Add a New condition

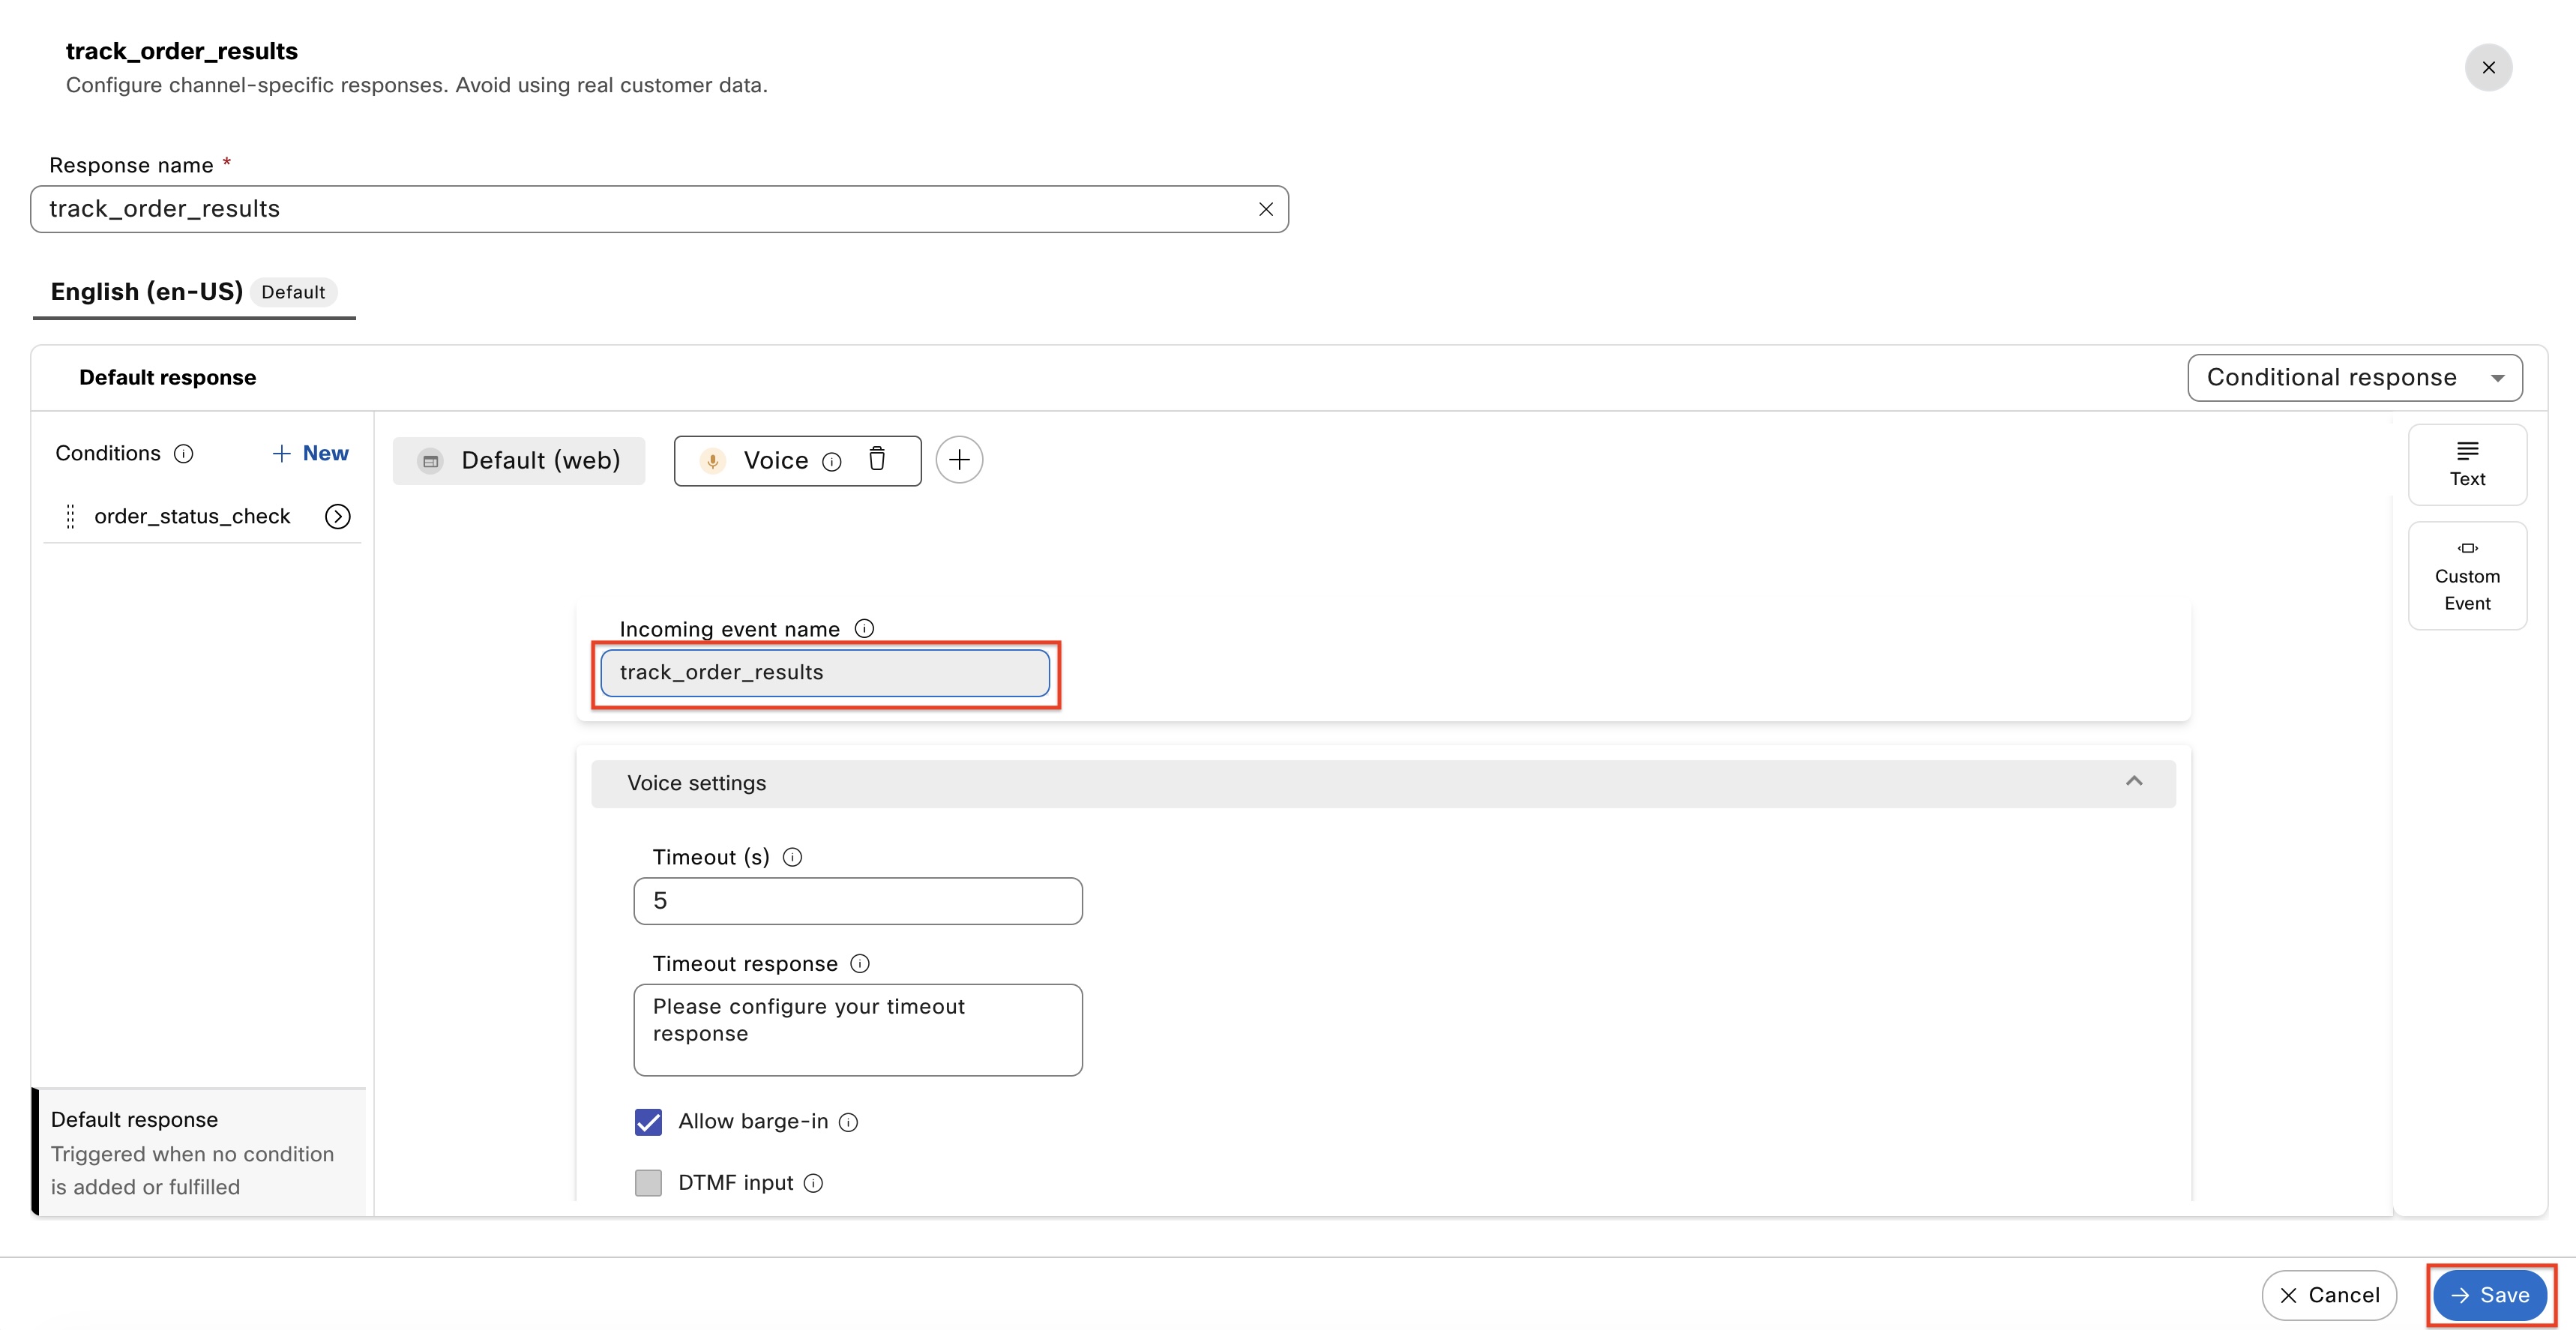pos(310,454)
